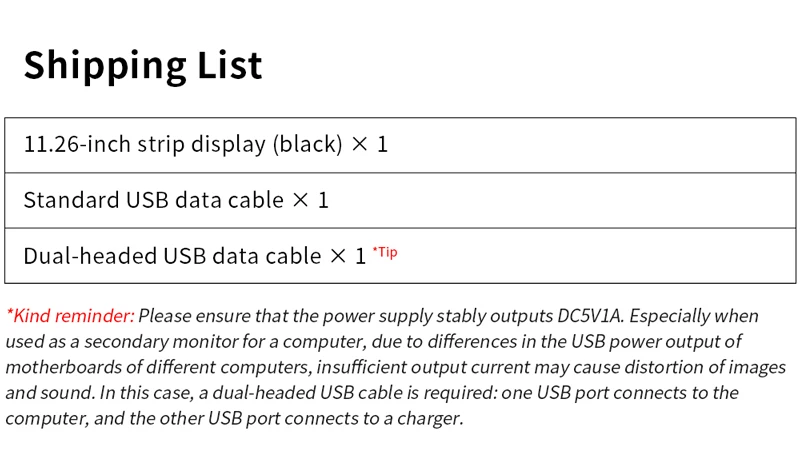Click the red "*Kind reminder:" label
This screenshot has width=800, height=465.
tap(70, 316)
